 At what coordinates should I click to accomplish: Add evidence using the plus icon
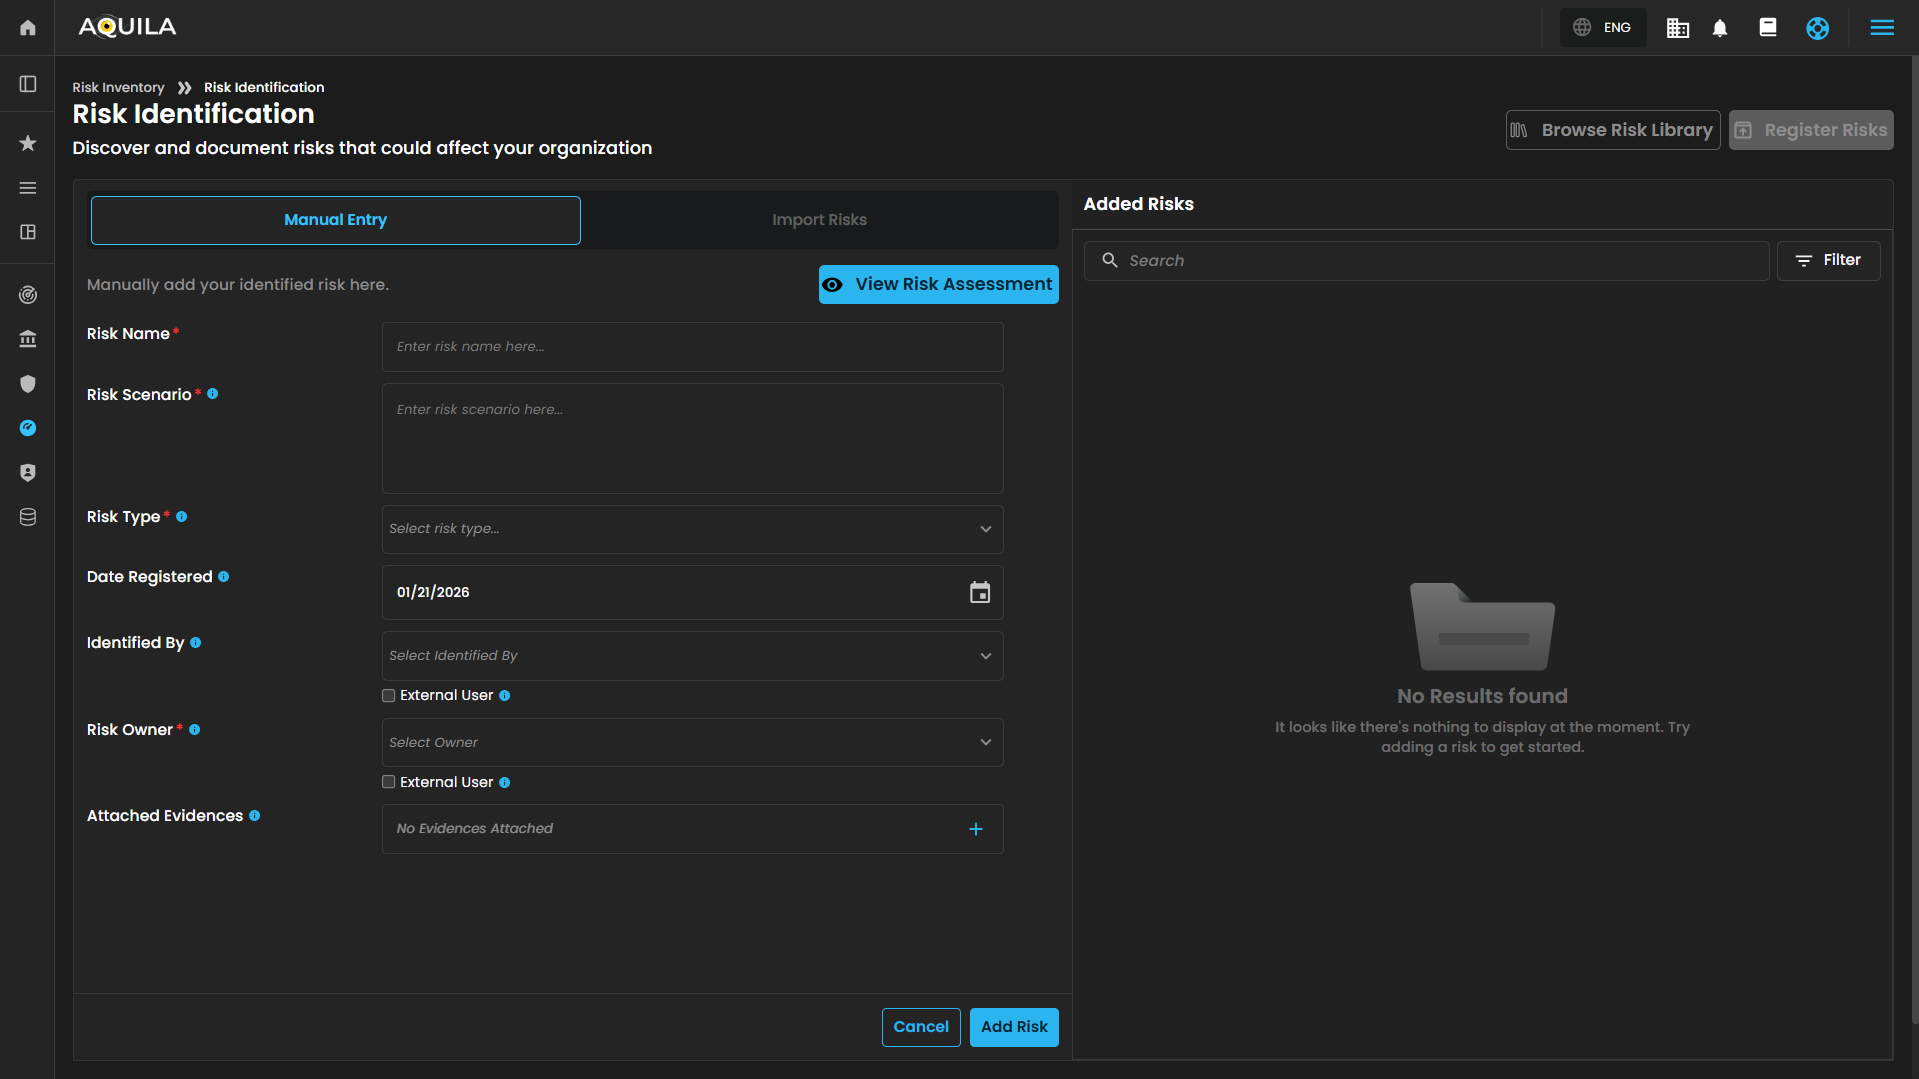point(975,829)
